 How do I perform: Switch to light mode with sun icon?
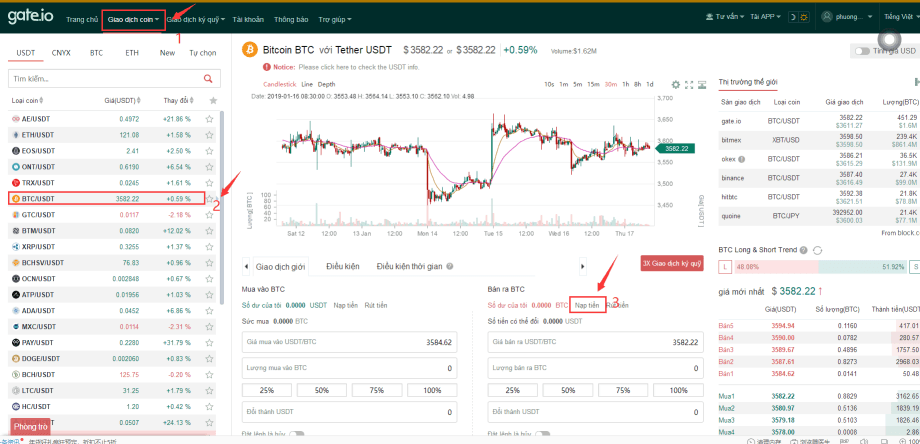pos(804,18)
